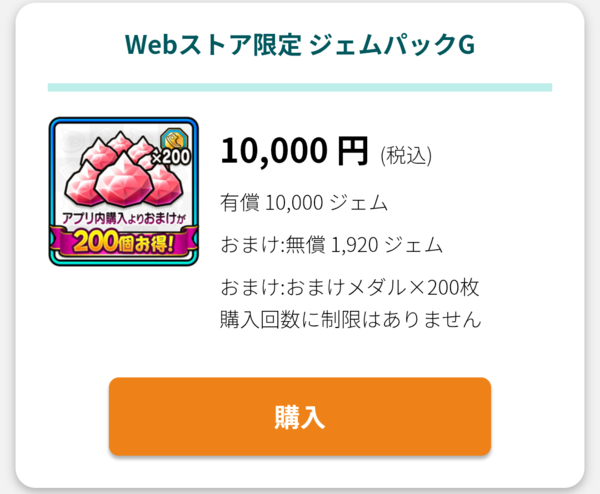
Task: Click the 10,000 円 price text
Action: [294, 151]
